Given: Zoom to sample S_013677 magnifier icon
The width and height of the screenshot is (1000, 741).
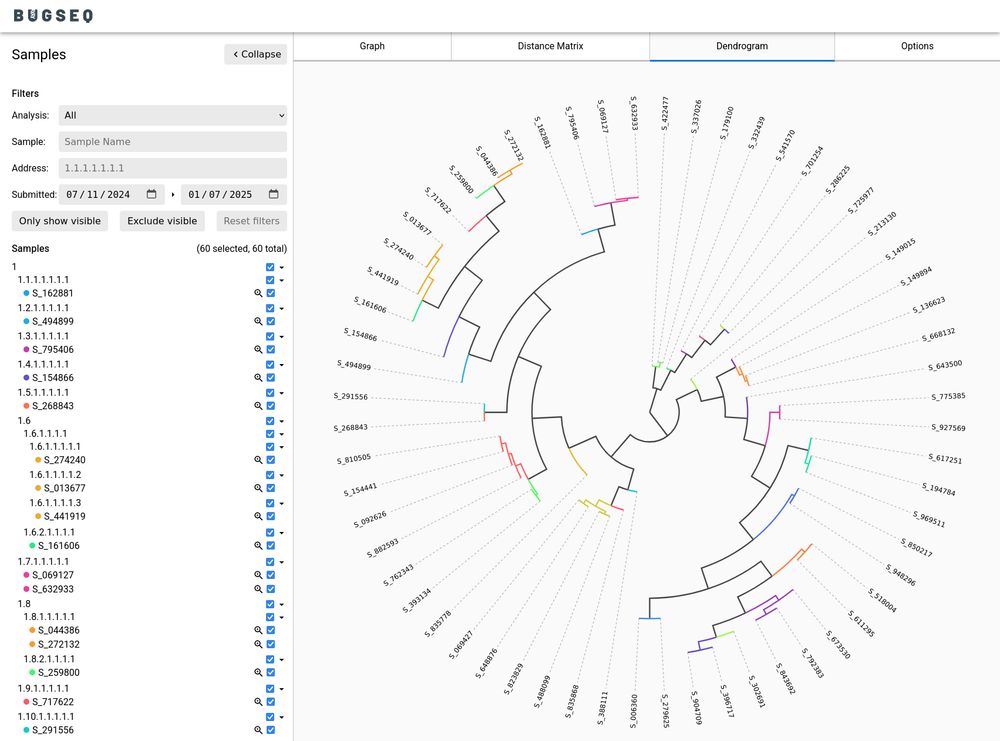Looking at the screenshot, I should click(x=258, y=488).
